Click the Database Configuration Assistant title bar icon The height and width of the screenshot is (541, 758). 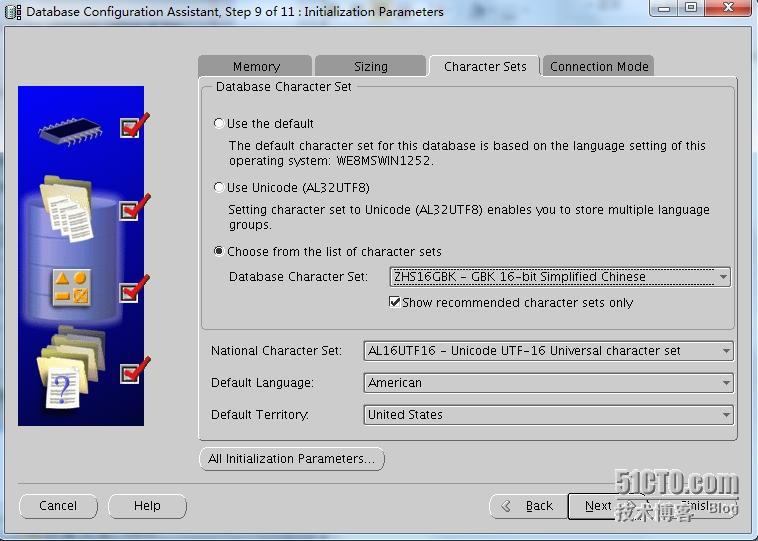click(x=12, y=12)
